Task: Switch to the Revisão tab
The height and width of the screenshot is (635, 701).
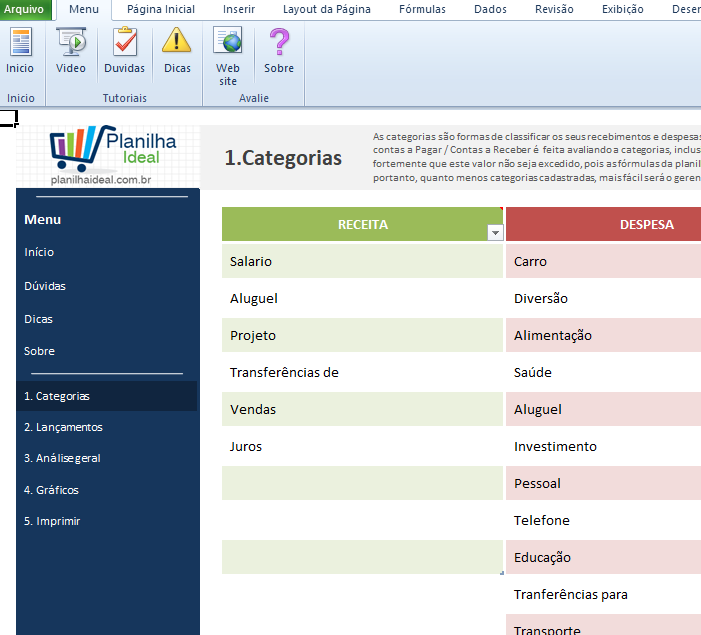Action: tap(554, 9)
